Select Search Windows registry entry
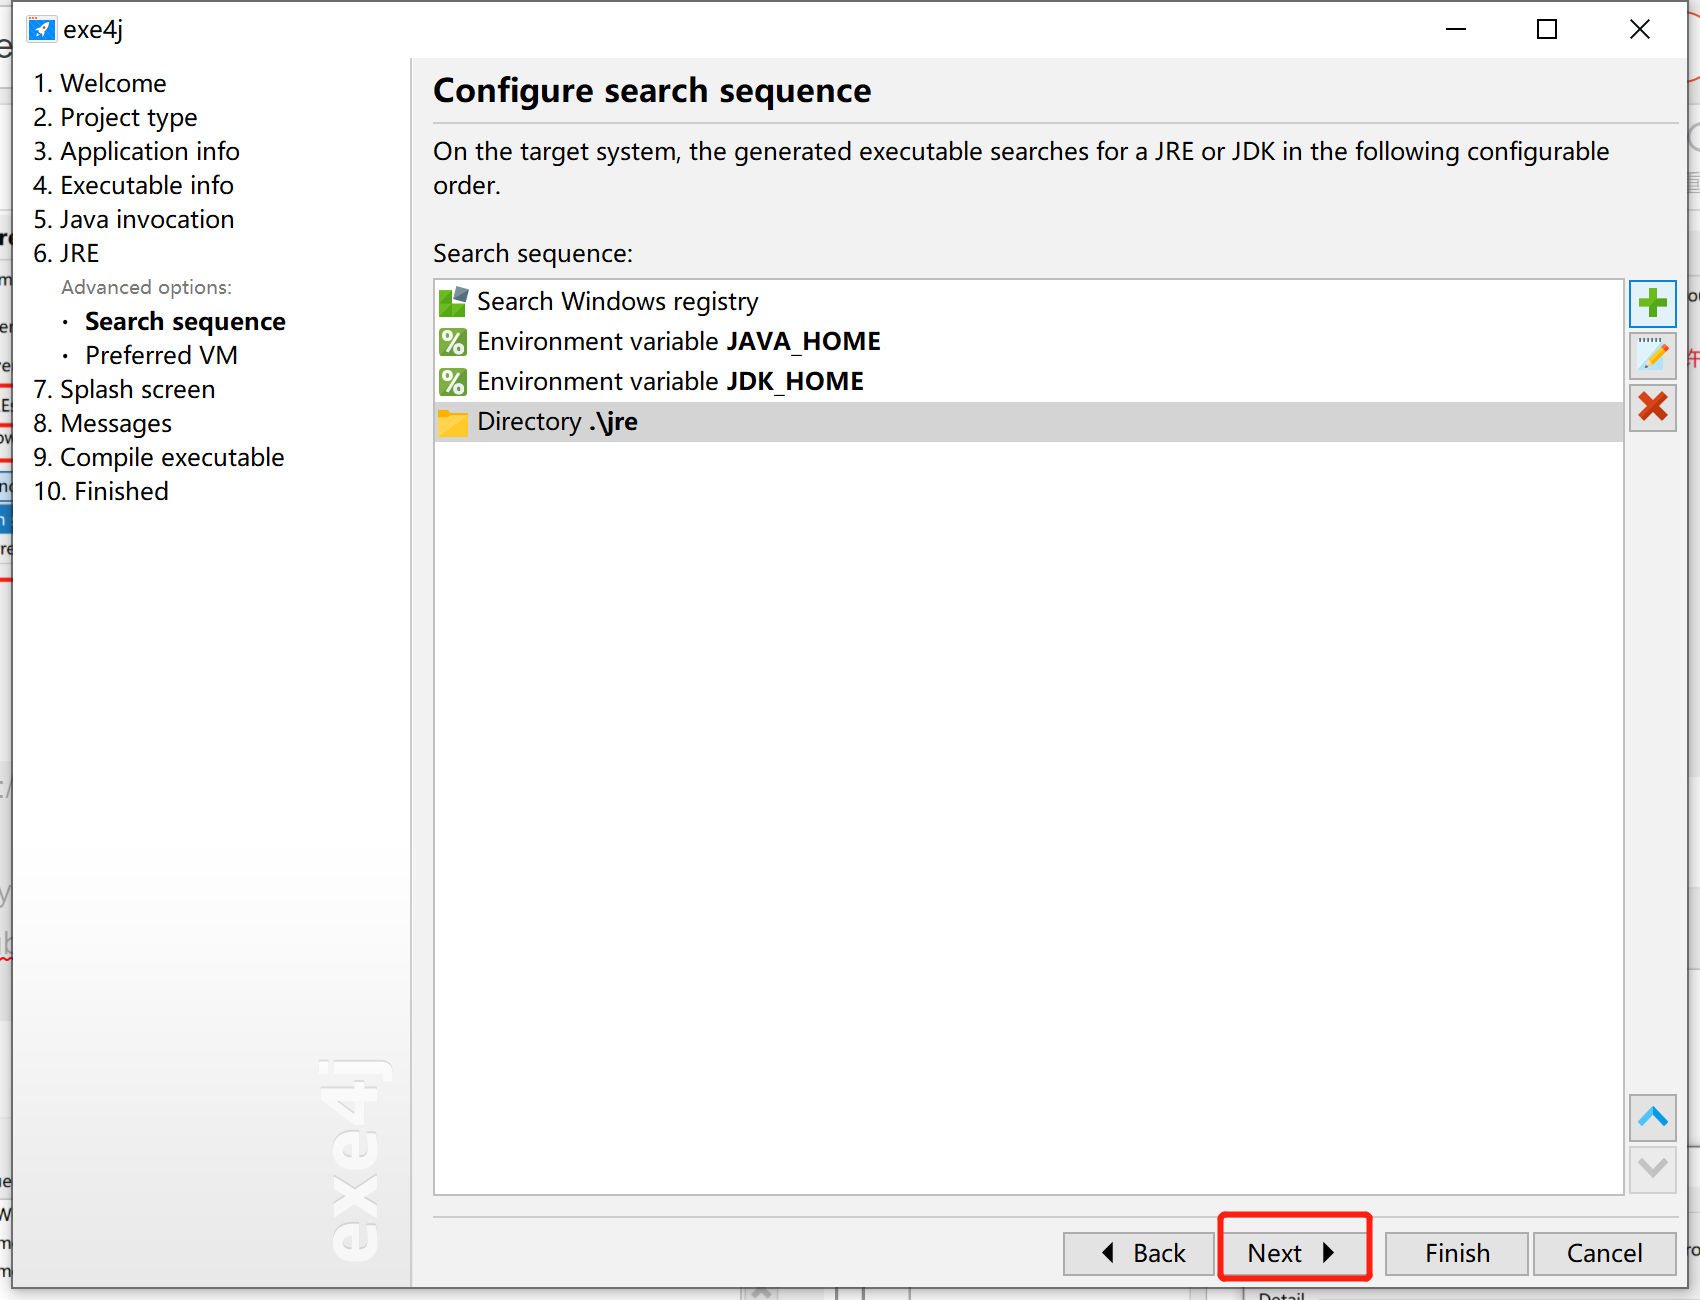This screenshot has width=1700, height=1300. tap(1028, 302)
